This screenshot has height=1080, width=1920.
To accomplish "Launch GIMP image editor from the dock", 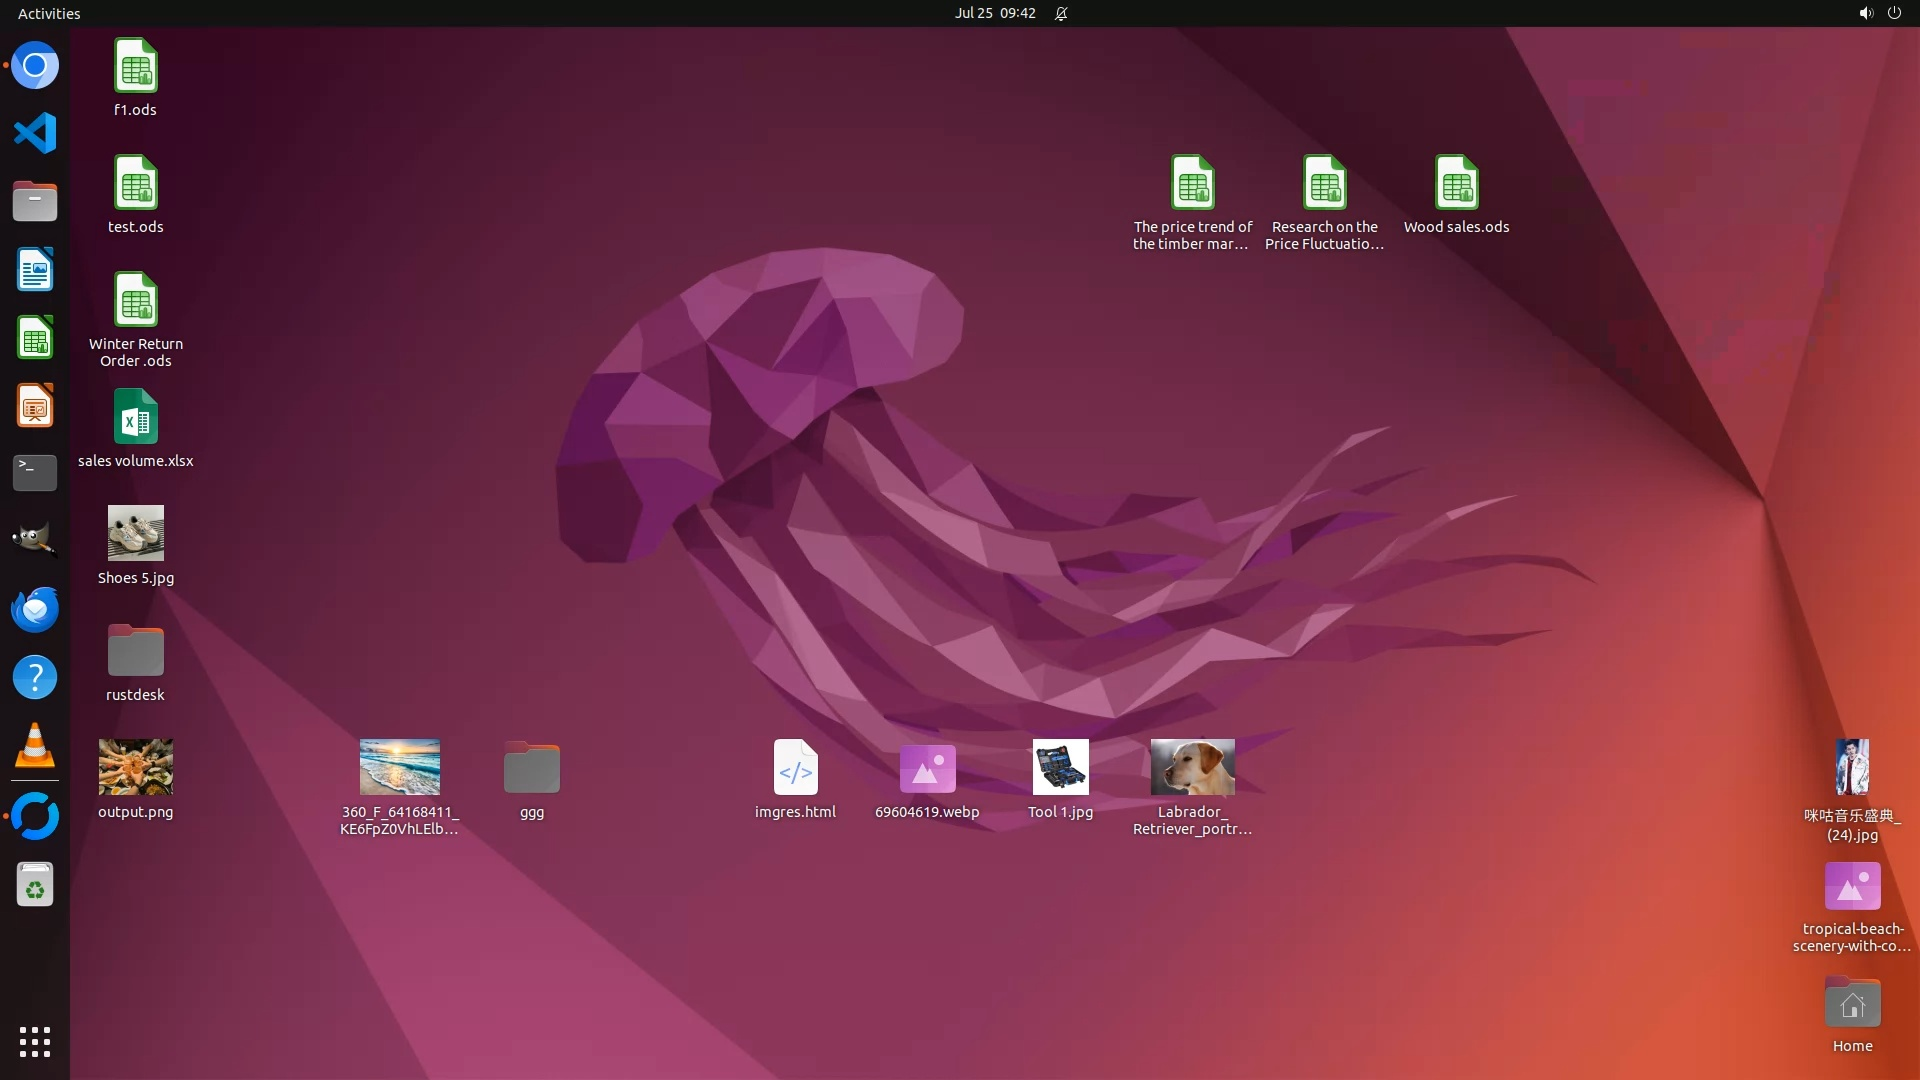I will pyautogui.click(x=35, y=541).
